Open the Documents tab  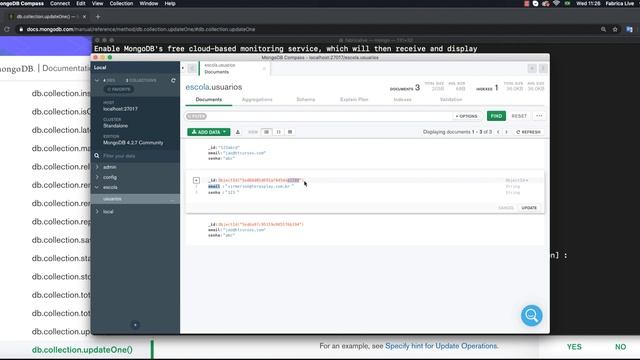click(x=209, y=100)
